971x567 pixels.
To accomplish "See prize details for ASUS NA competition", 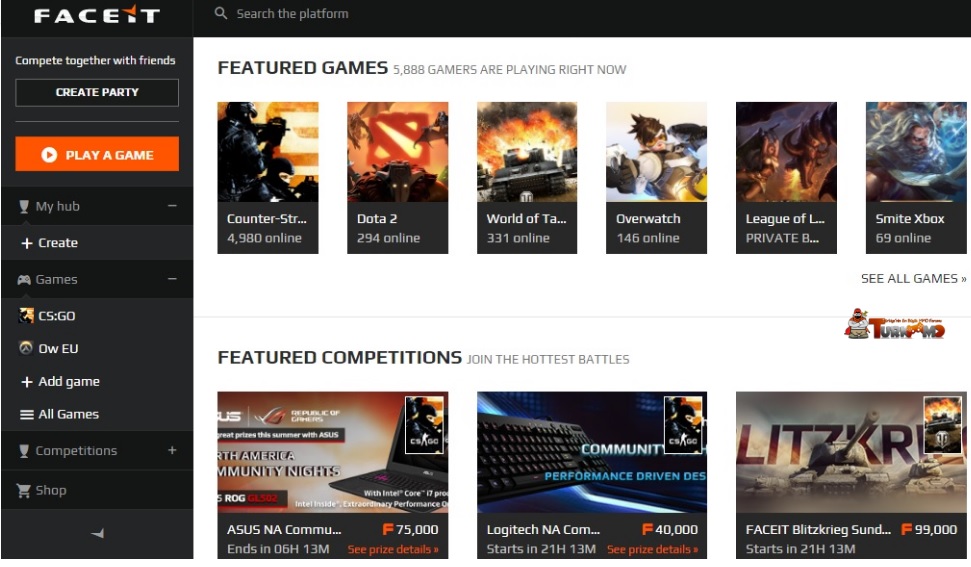I will (393, 549).
